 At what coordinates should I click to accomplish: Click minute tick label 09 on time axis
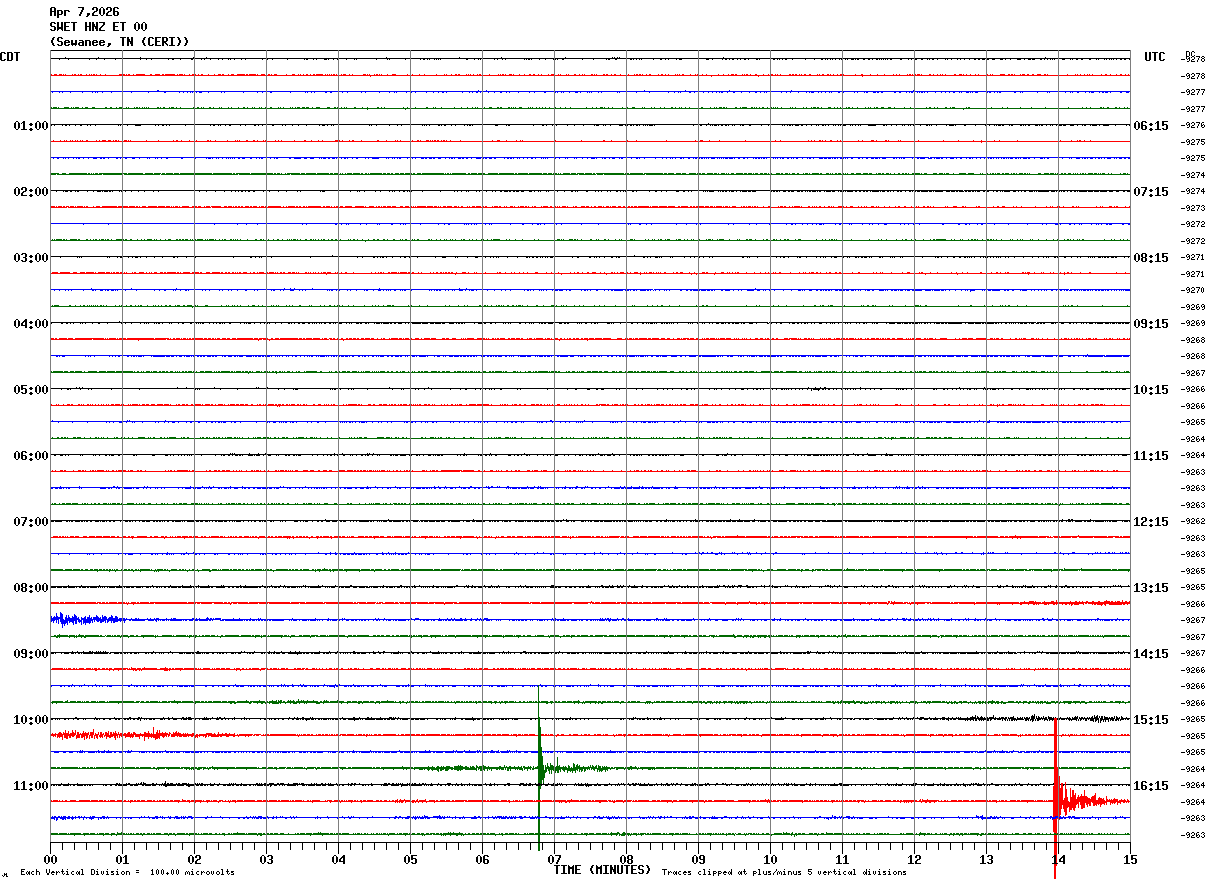(x=698, y=859)
